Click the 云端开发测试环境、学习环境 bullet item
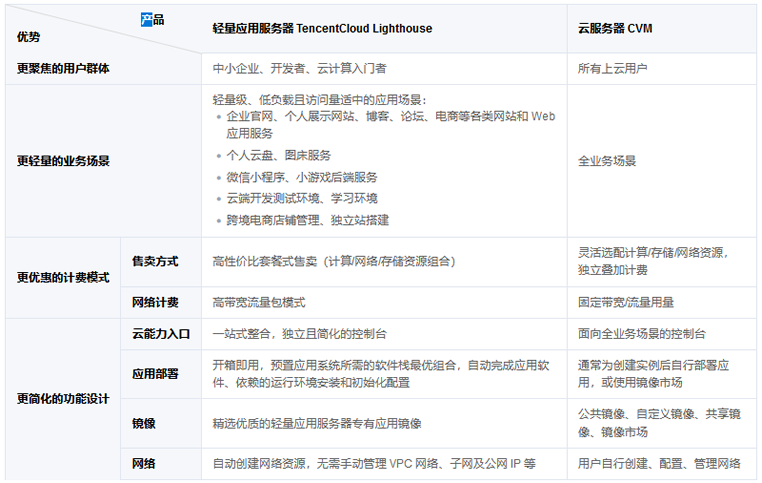The height and width of the screenshot is (483, 762). 302,199
